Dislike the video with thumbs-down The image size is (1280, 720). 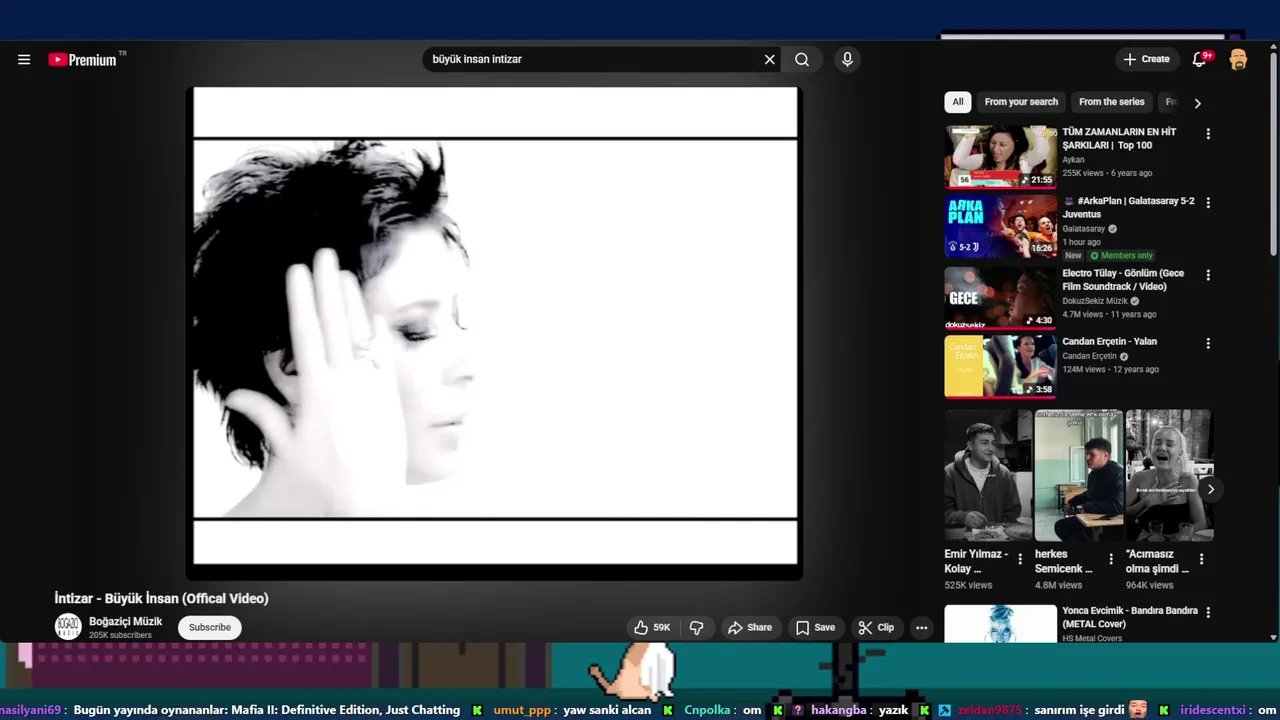tap(697, 628)
